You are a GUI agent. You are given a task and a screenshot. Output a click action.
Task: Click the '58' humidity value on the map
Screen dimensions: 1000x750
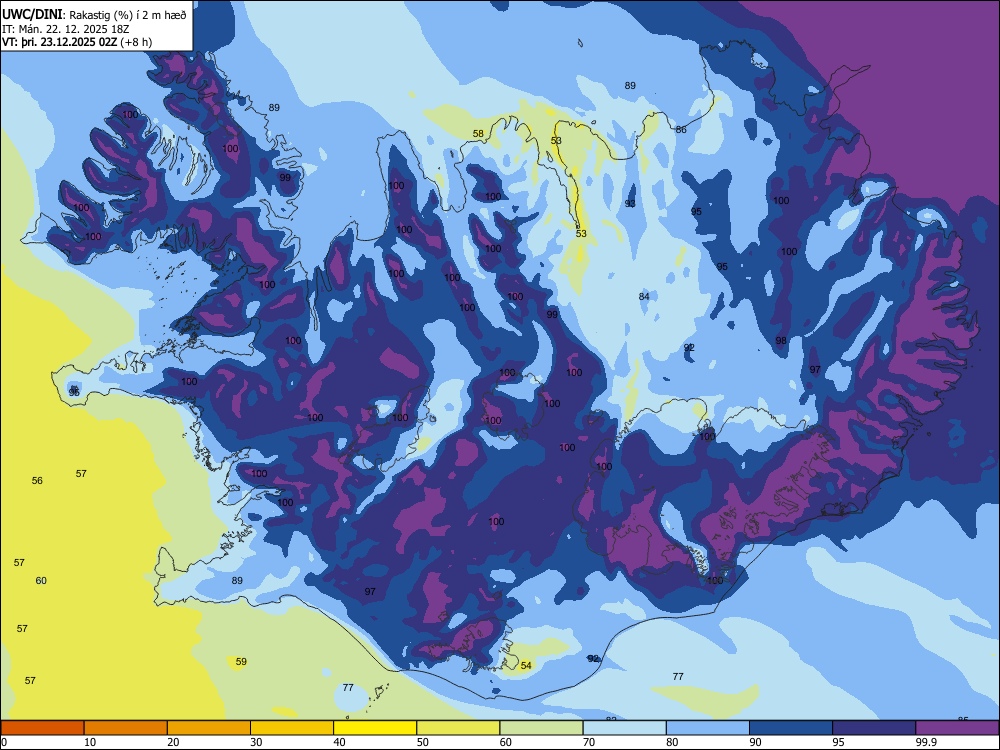[x=478, y=134]
